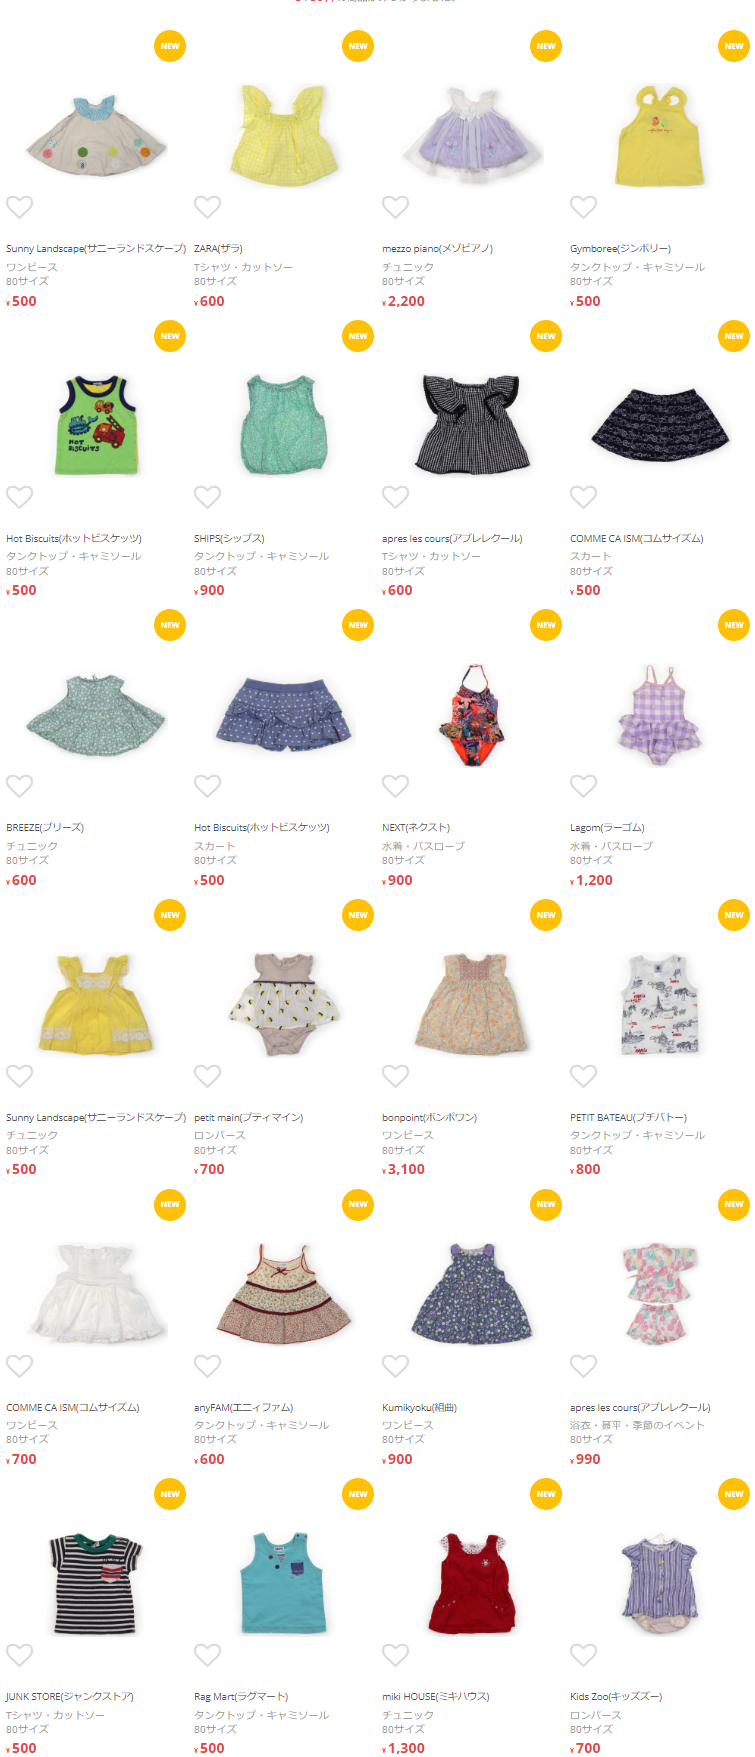
Task: Heart the mezzo piano purple tunic
Action: [x=396, y=207]
